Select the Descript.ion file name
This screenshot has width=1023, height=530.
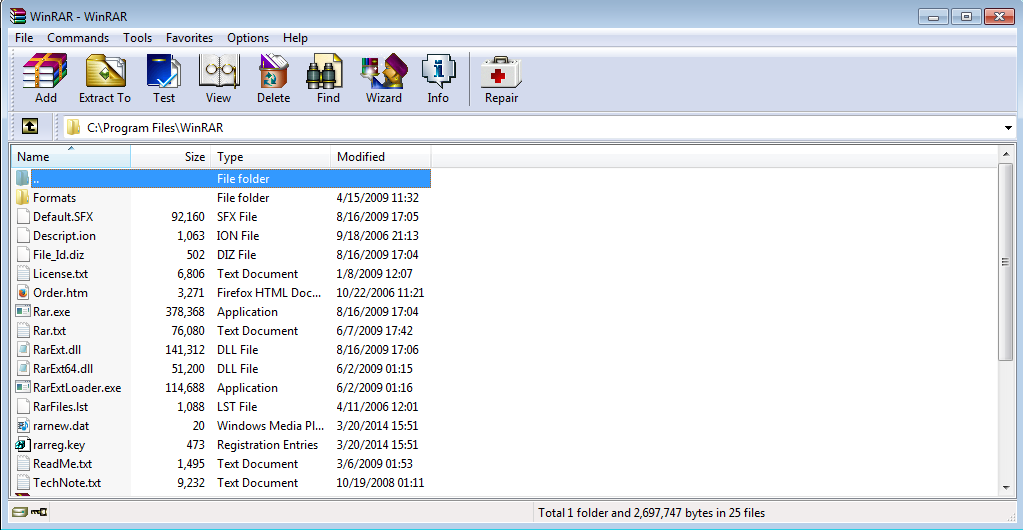click(x=65, y=236)
